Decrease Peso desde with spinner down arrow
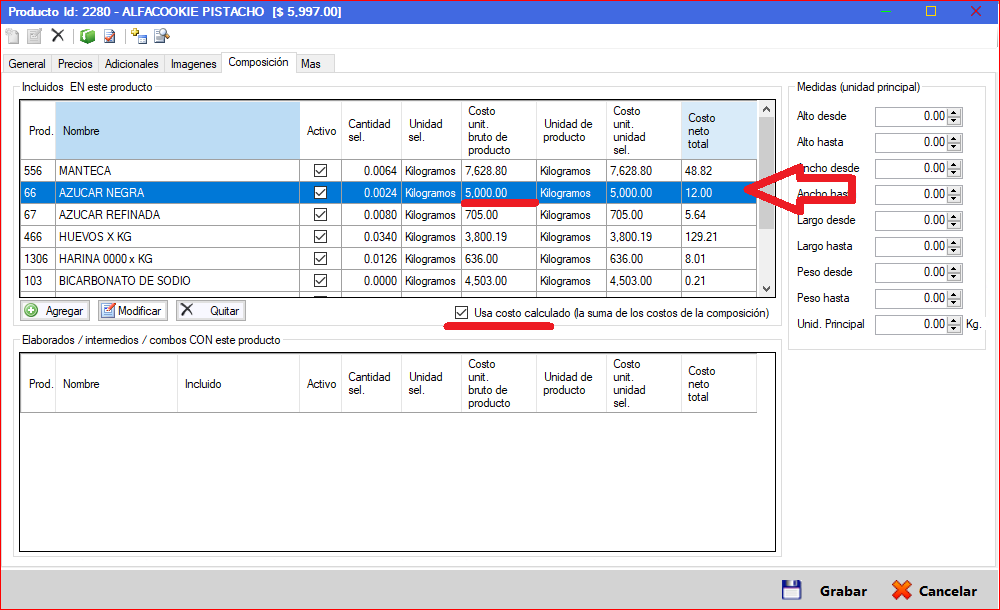The height and width of the screenshot is (610, 1000). coord(954,276)
